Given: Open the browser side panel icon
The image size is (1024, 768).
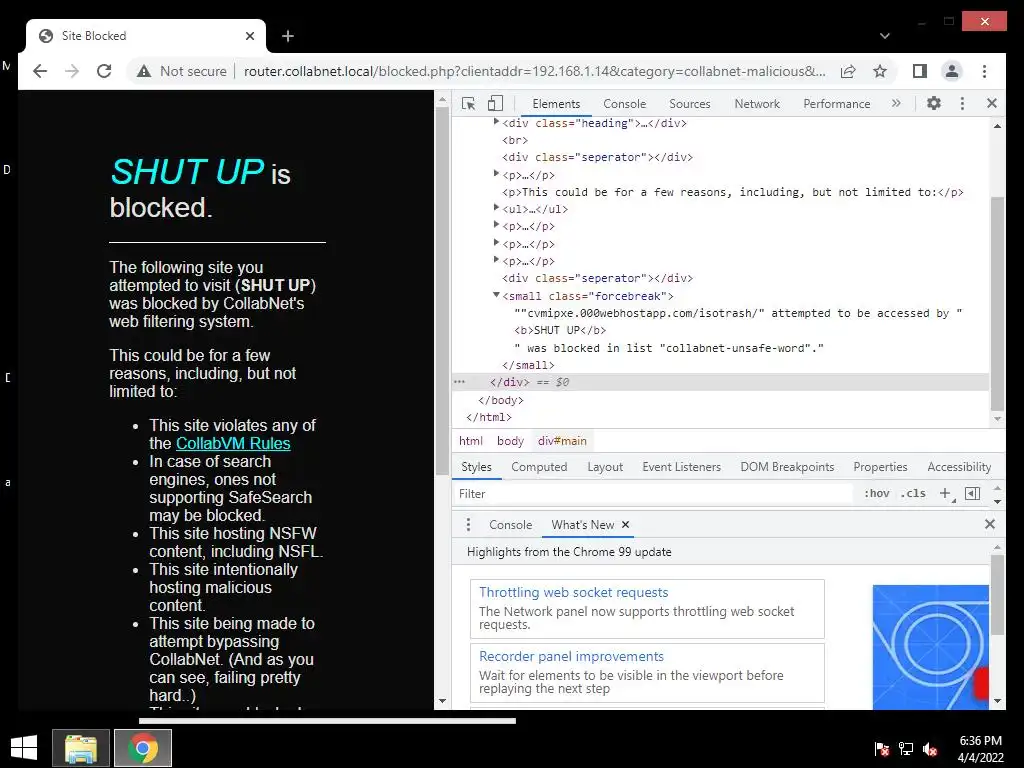Looking at the screenshot, I should [920, 71].
